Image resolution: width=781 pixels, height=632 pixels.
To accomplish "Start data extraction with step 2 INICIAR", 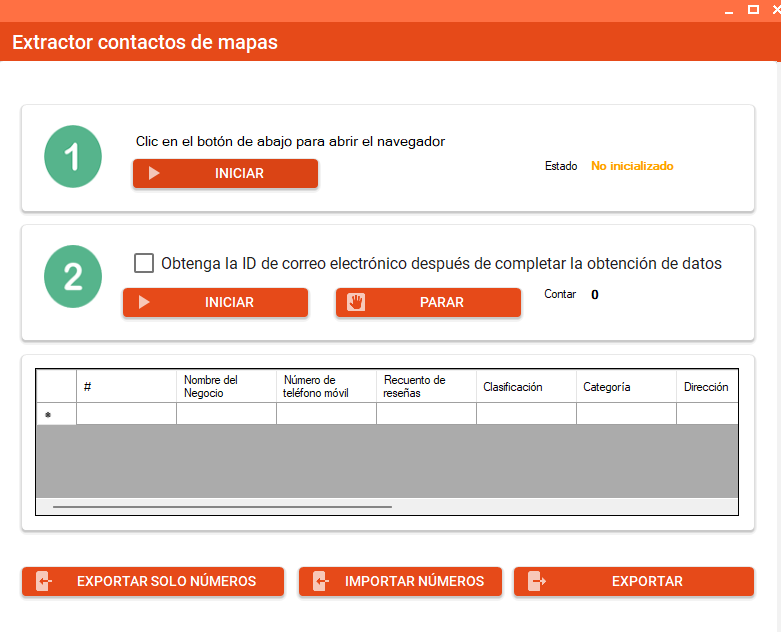I will (x=215, y=303).
